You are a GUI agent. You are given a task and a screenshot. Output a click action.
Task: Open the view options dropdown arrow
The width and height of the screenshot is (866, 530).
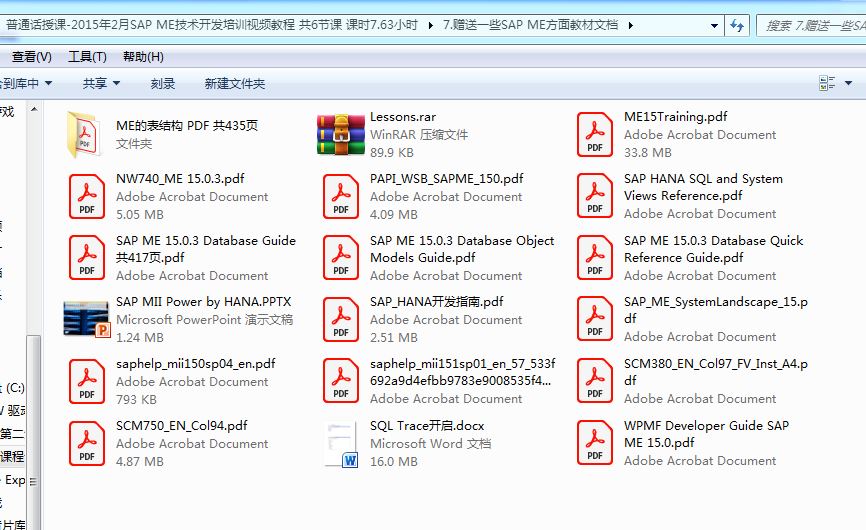click(848, 83)
